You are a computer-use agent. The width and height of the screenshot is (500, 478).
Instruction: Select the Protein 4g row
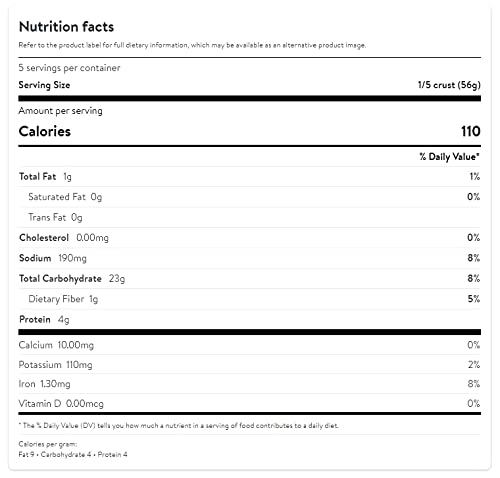(250, 319)
